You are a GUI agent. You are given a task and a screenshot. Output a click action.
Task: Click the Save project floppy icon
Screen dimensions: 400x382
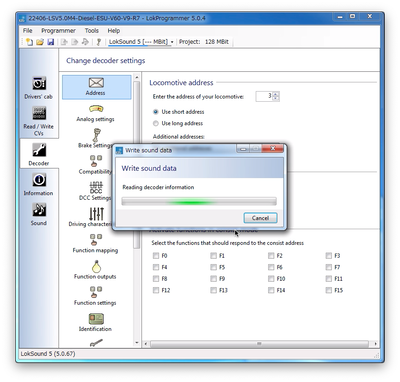click(51, 42)
